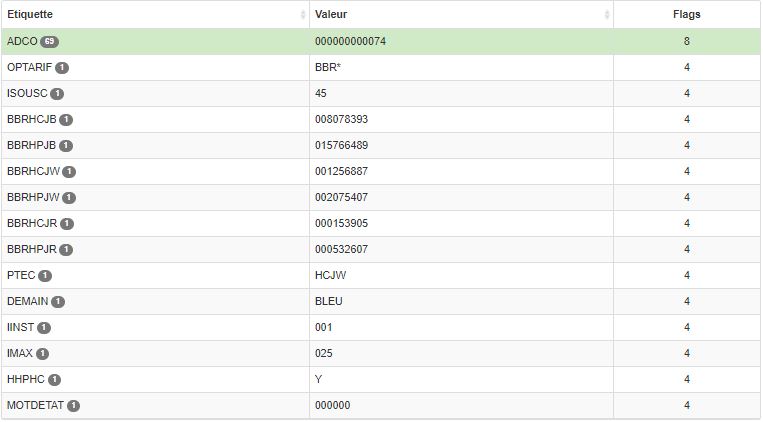Sort by the Valeur column arrows
763x422 pixels.
(607, 15)
